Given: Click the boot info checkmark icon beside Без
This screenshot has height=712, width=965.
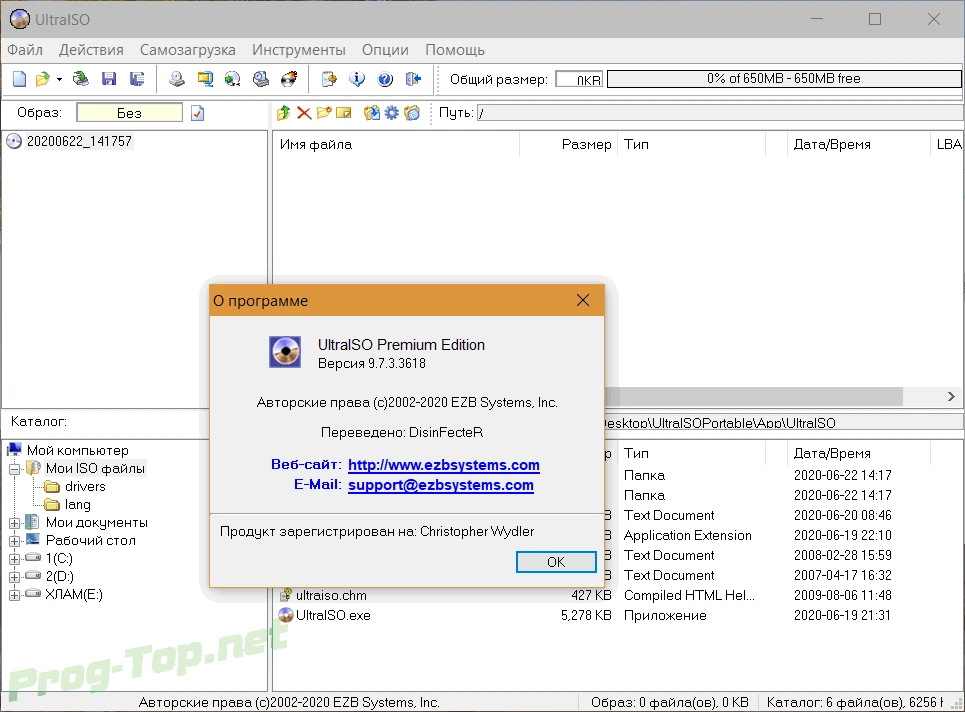Looking at the screenshot, I should click(x=198, y=113).
